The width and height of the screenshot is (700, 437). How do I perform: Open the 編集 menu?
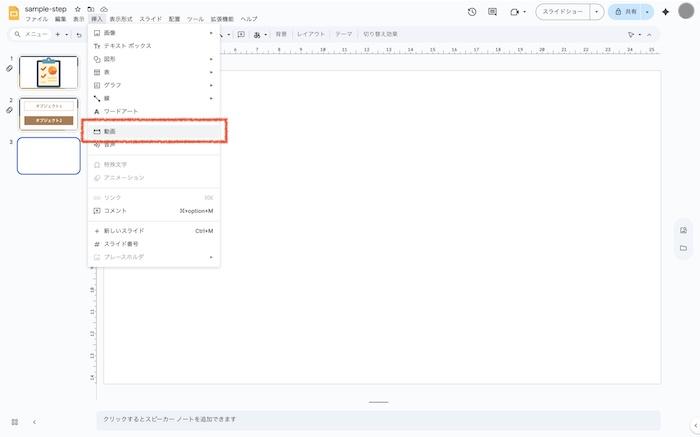point(61,19)
